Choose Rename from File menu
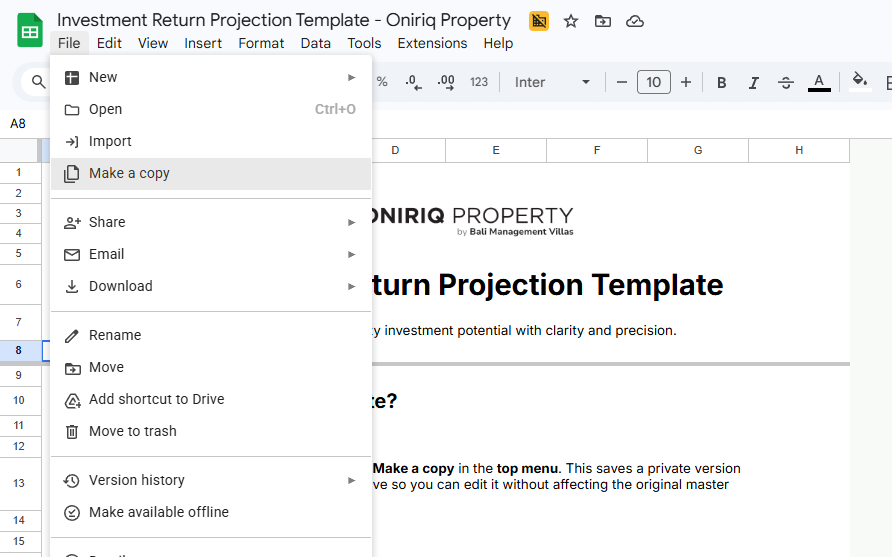The image size is (892, 557). [x=211, y=335]
